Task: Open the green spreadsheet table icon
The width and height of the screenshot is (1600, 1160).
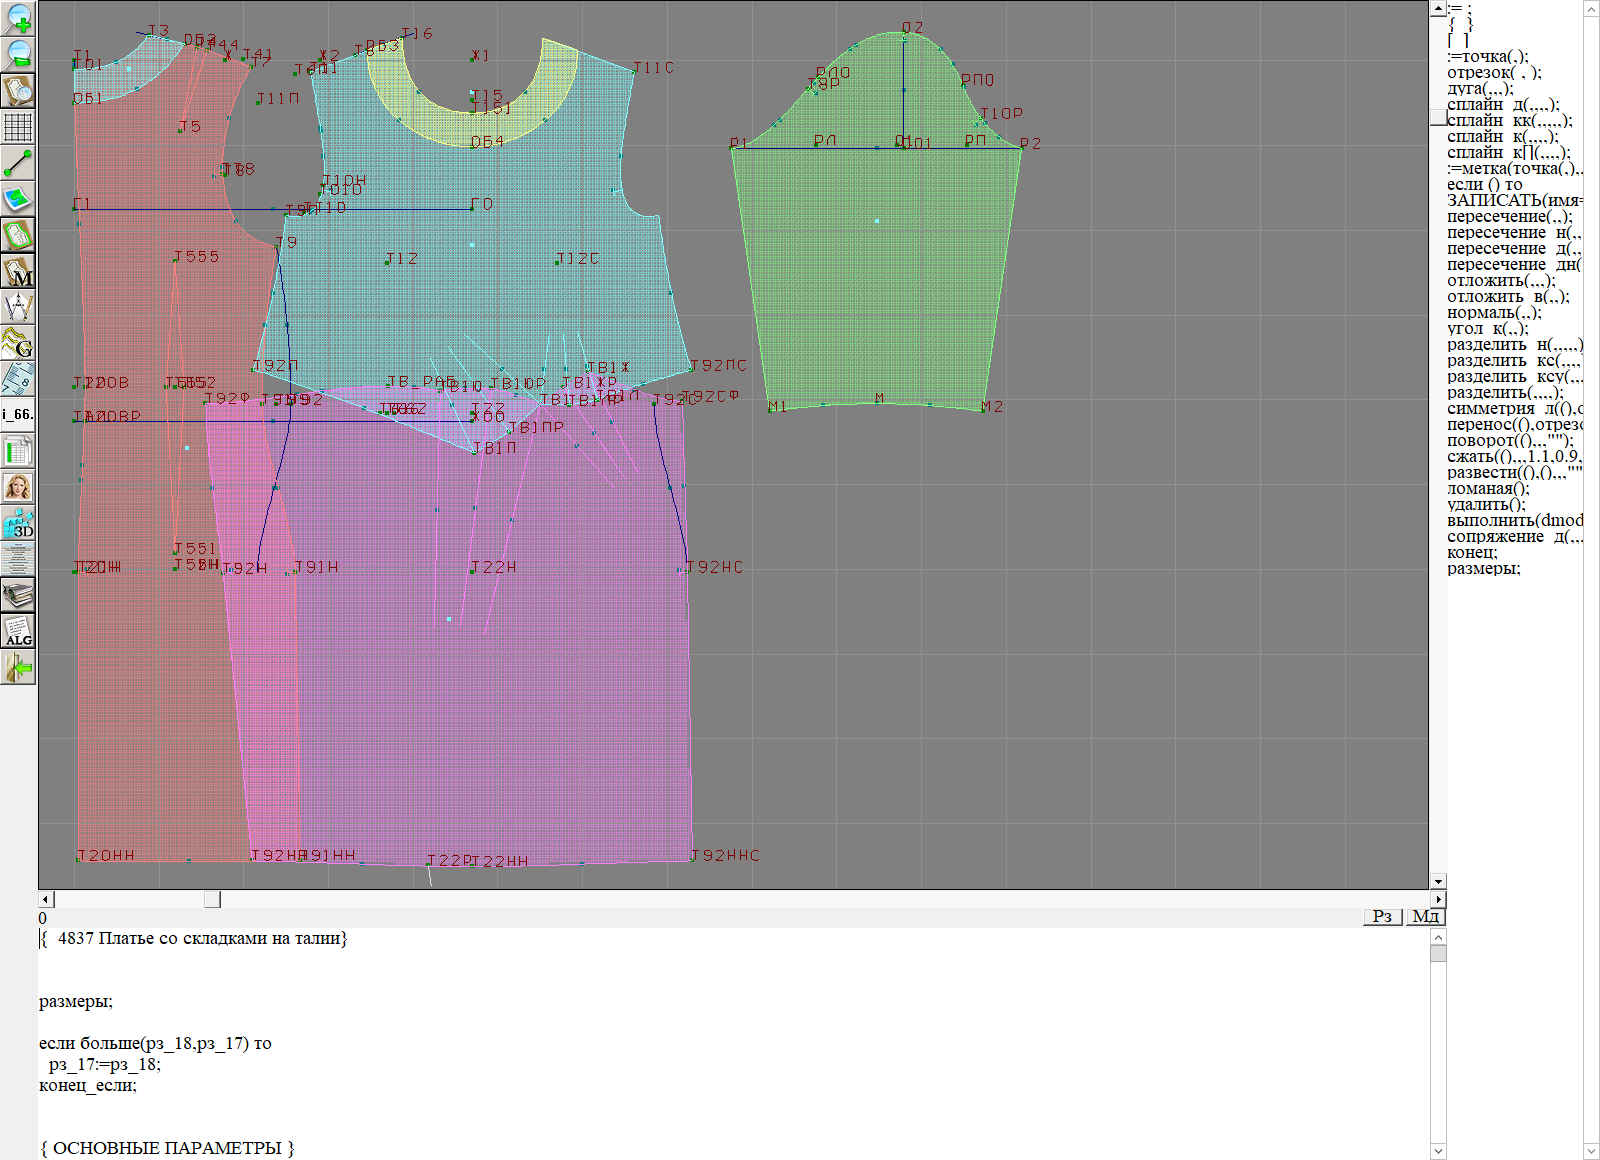Action: (x=18, y=451)
